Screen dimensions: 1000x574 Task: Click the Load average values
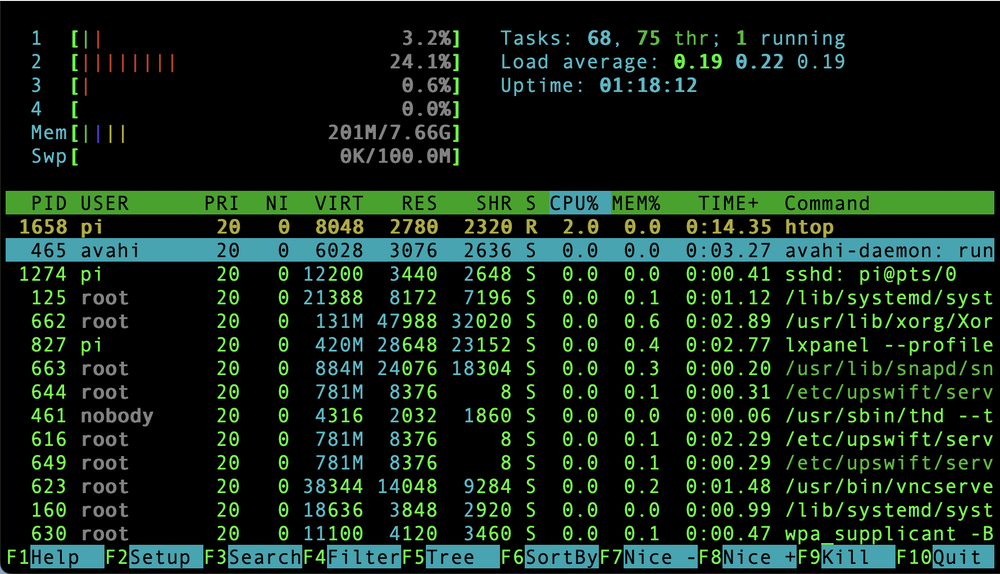(x=759, y=62)
